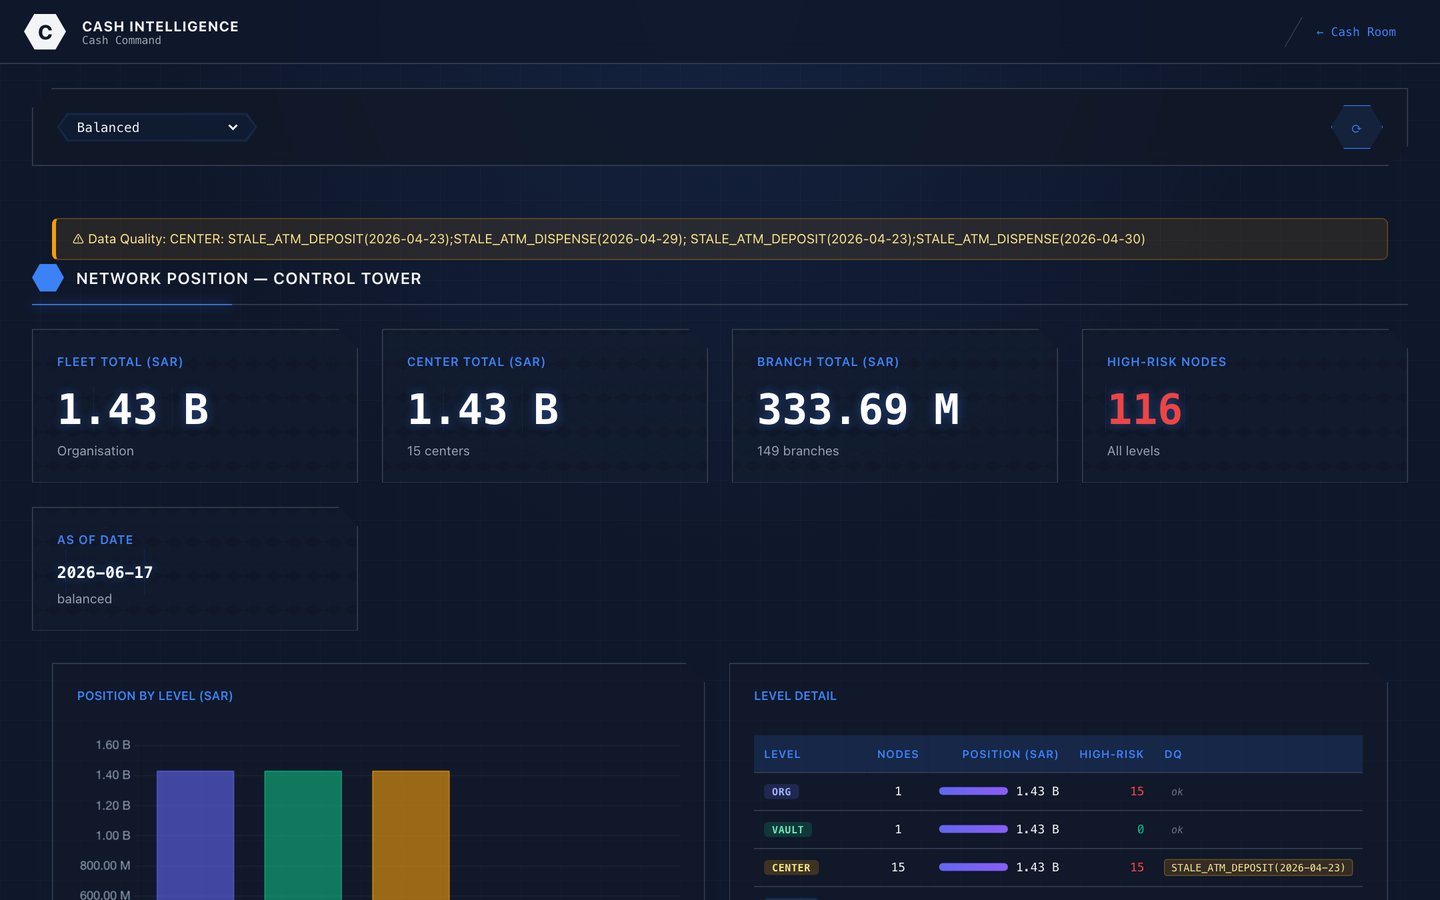Click the green bar in position chart
Viewport: 1440px width, 900px height.
[303, 835]
